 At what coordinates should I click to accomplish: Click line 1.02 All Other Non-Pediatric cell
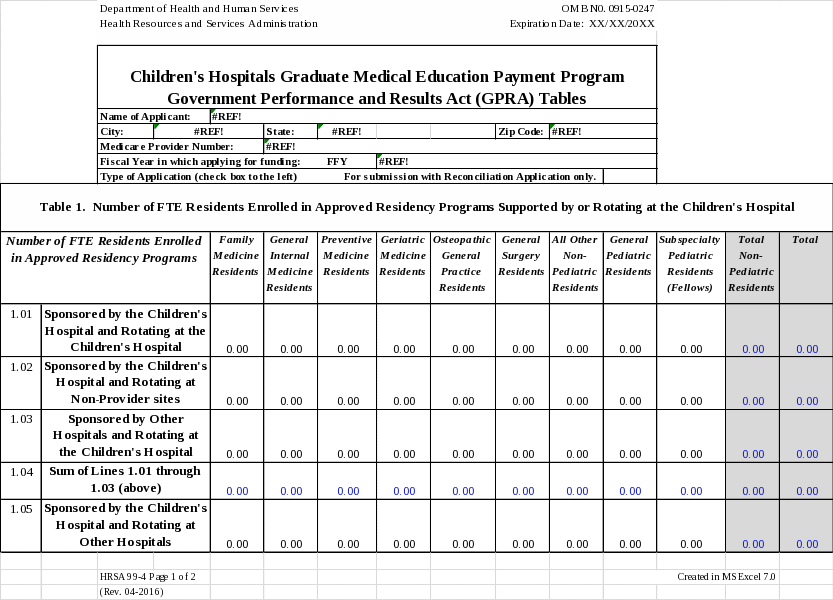tap(576, 383)
